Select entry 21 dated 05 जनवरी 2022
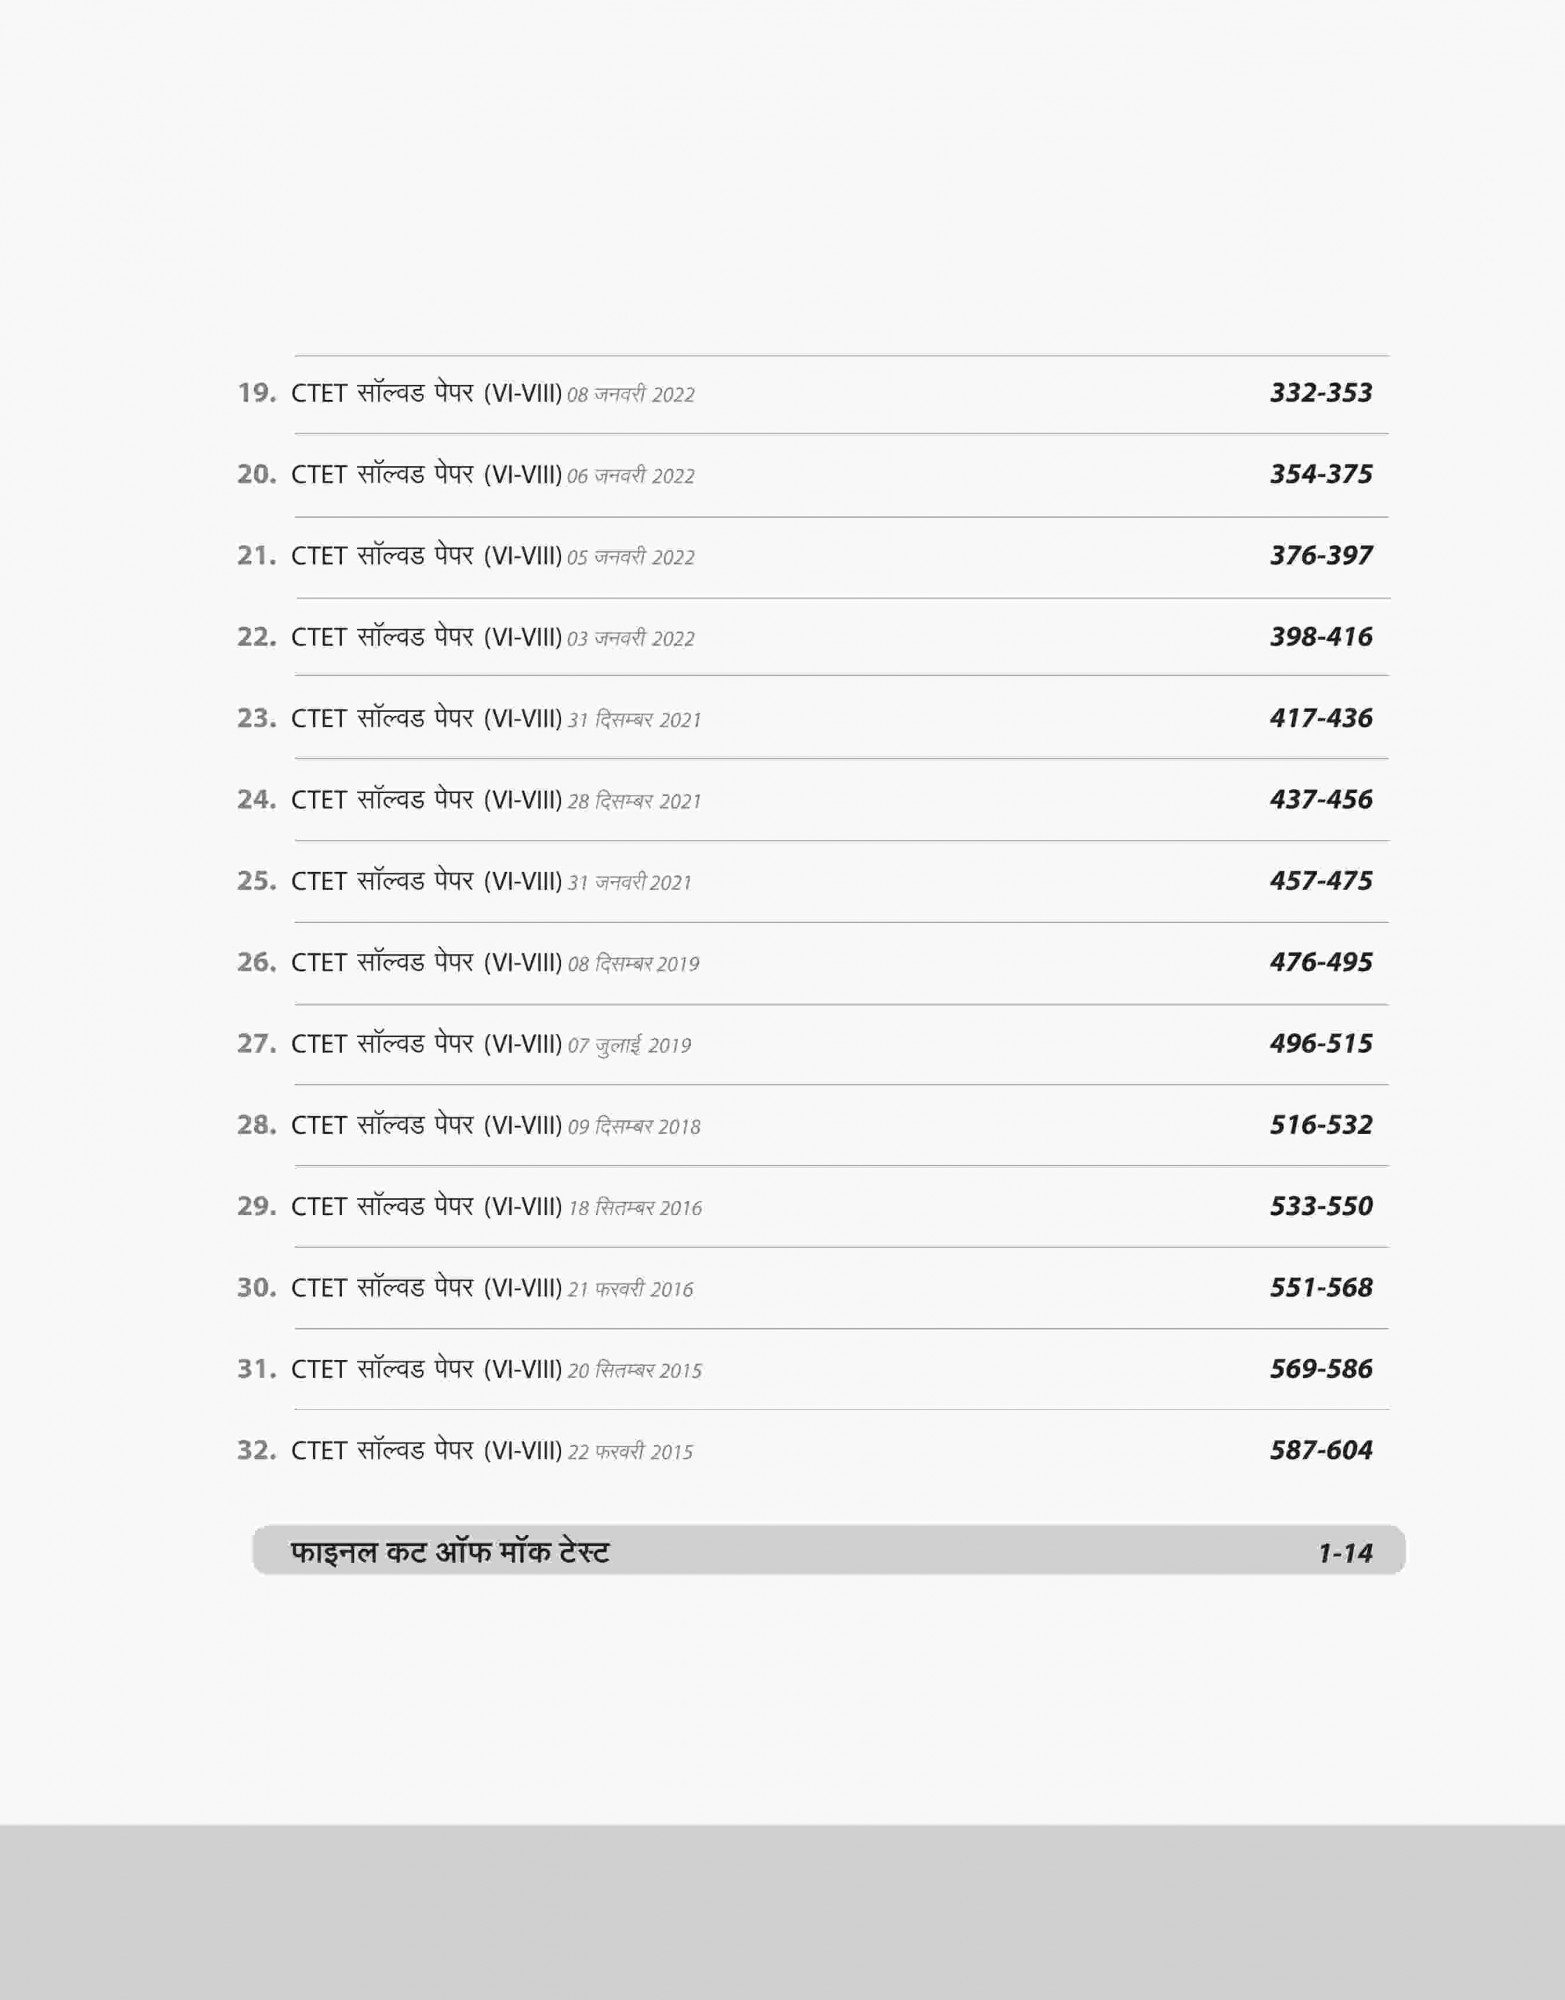This screenshot has width=1565, height=2000. point(465,556)
